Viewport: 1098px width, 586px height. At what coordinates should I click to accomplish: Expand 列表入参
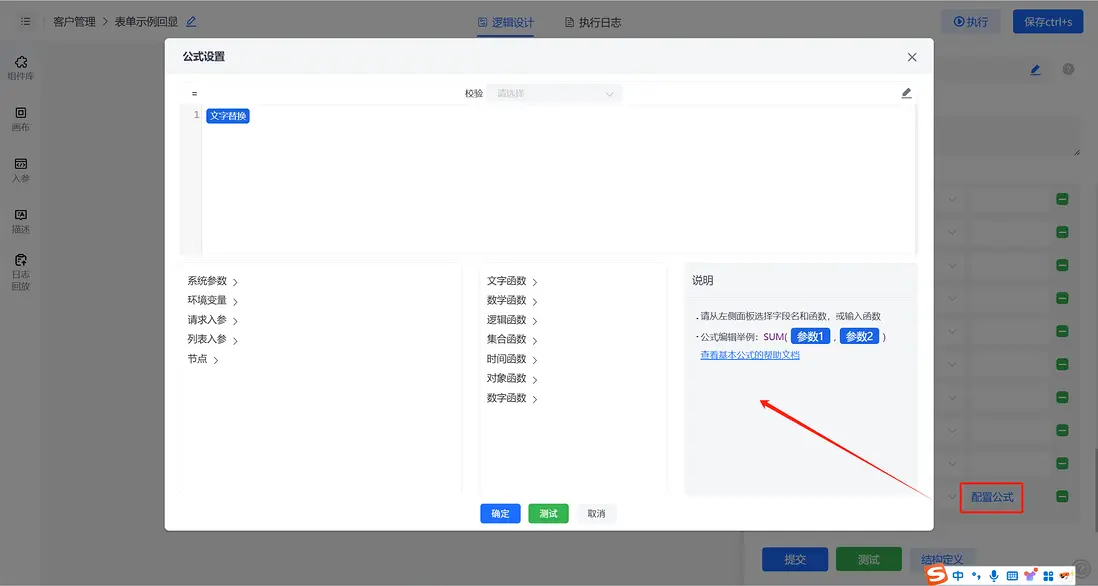[x=212, y=340]
